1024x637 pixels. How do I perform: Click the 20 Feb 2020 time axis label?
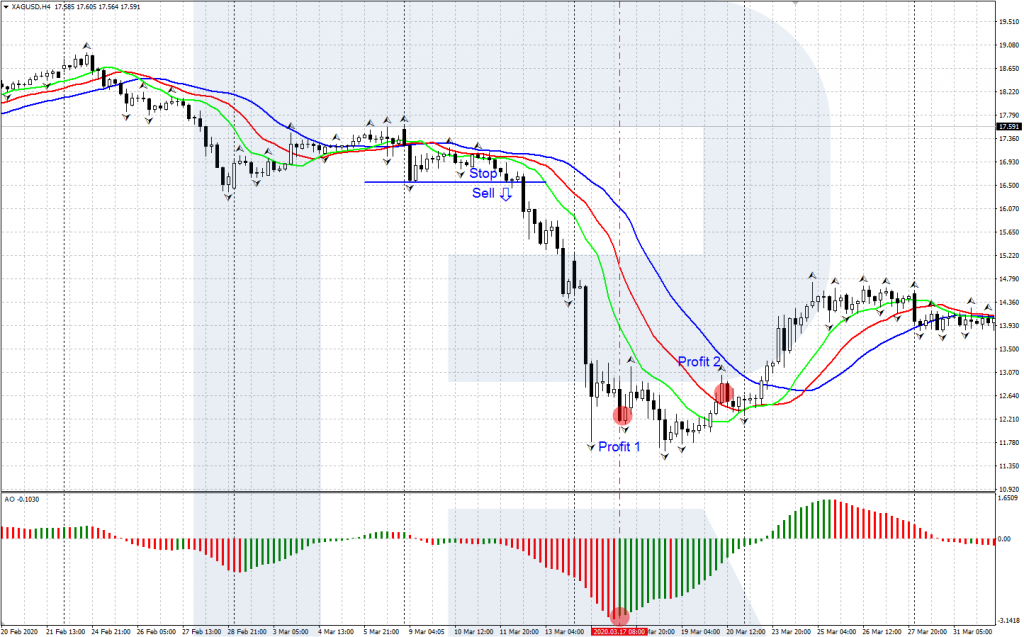pyautogui.click(x=20, y=631)
